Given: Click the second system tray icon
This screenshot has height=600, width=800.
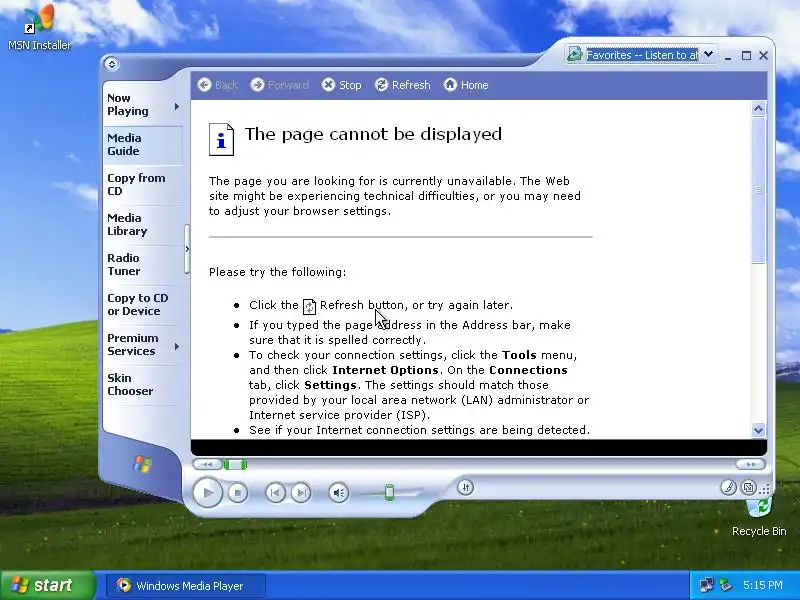Looking at the screenshot, I should pos(726,585).
